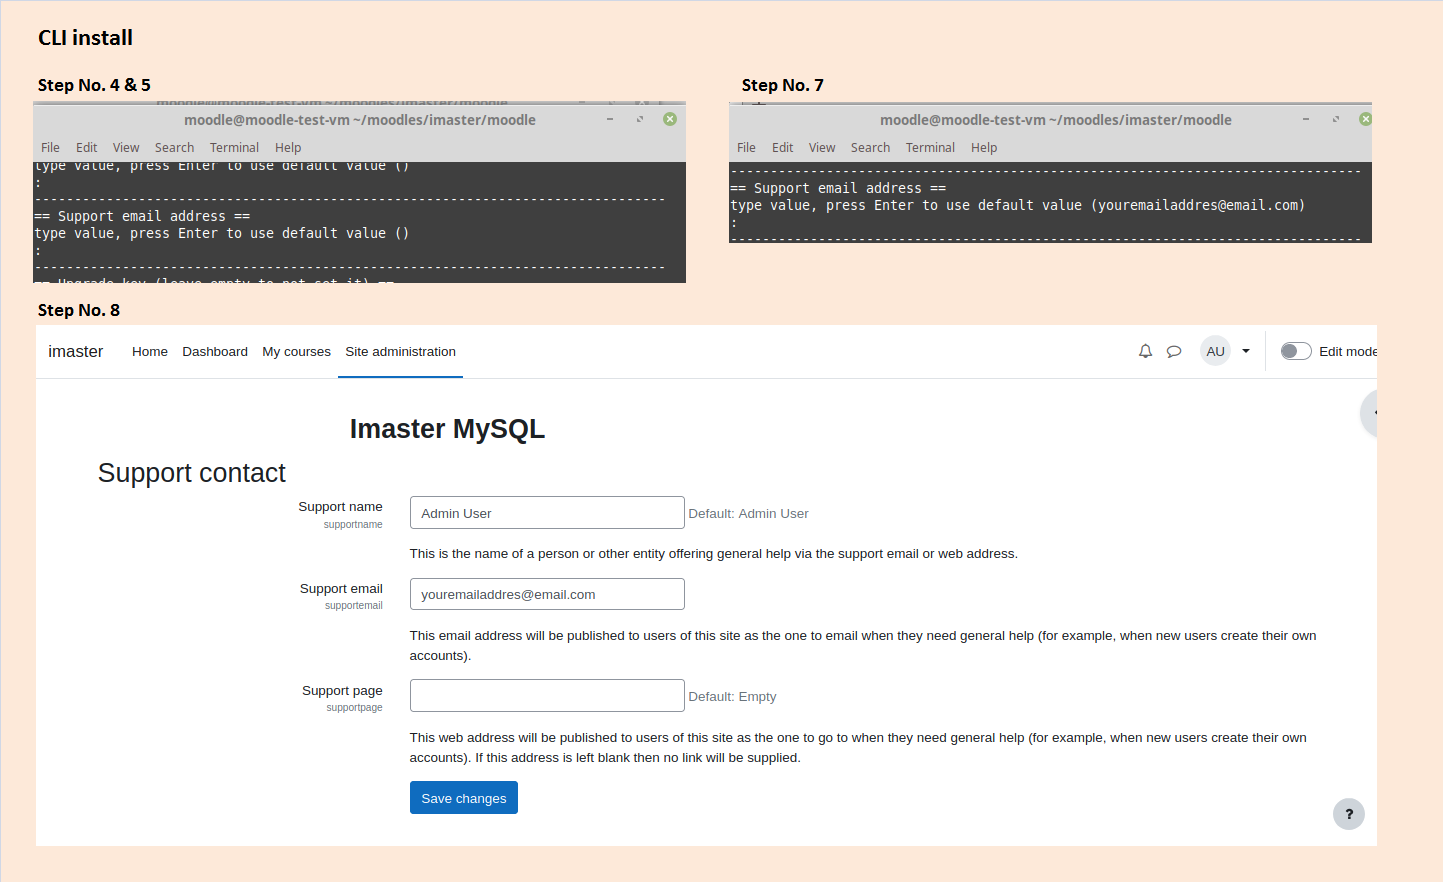Open Search menu in Step 7 terminal
This screenshot has height=882, width=1443.
(870, 148)
